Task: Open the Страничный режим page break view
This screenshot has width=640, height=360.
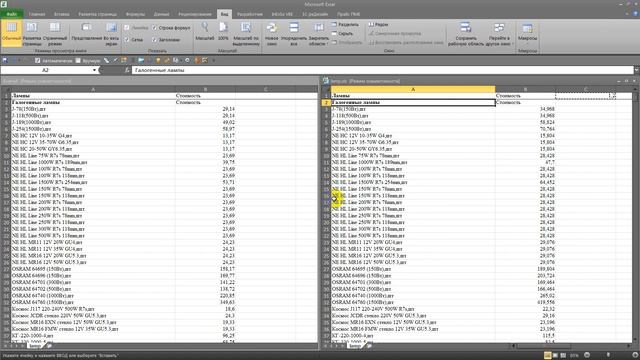Action: click(55, 33)
